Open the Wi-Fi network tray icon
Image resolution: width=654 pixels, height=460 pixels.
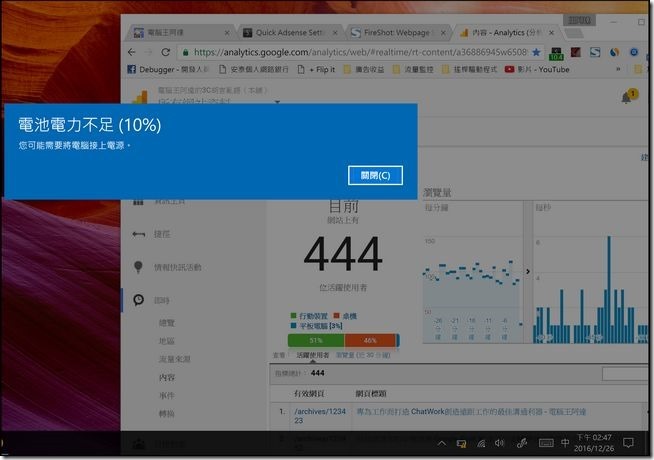(481, 443)
